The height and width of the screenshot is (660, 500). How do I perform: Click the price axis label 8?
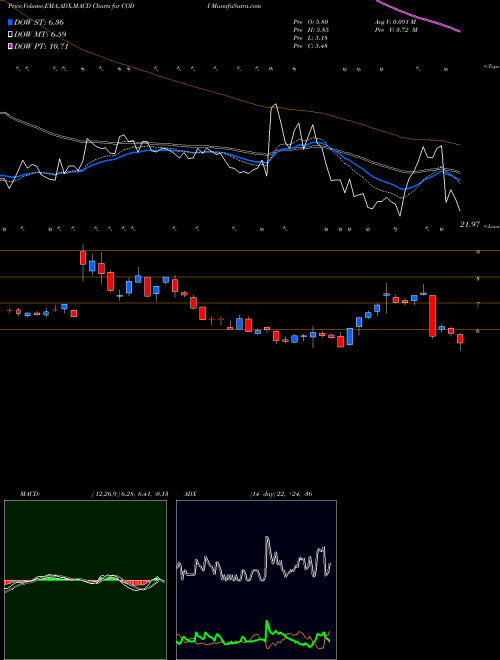point(478,279)
